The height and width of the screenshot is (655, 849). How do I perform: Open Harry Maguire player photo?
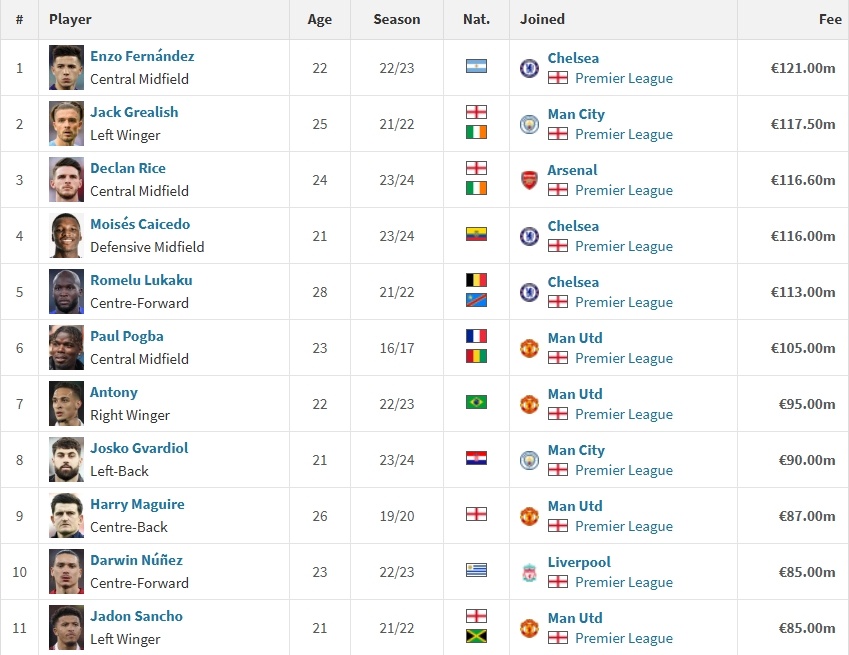66,516
